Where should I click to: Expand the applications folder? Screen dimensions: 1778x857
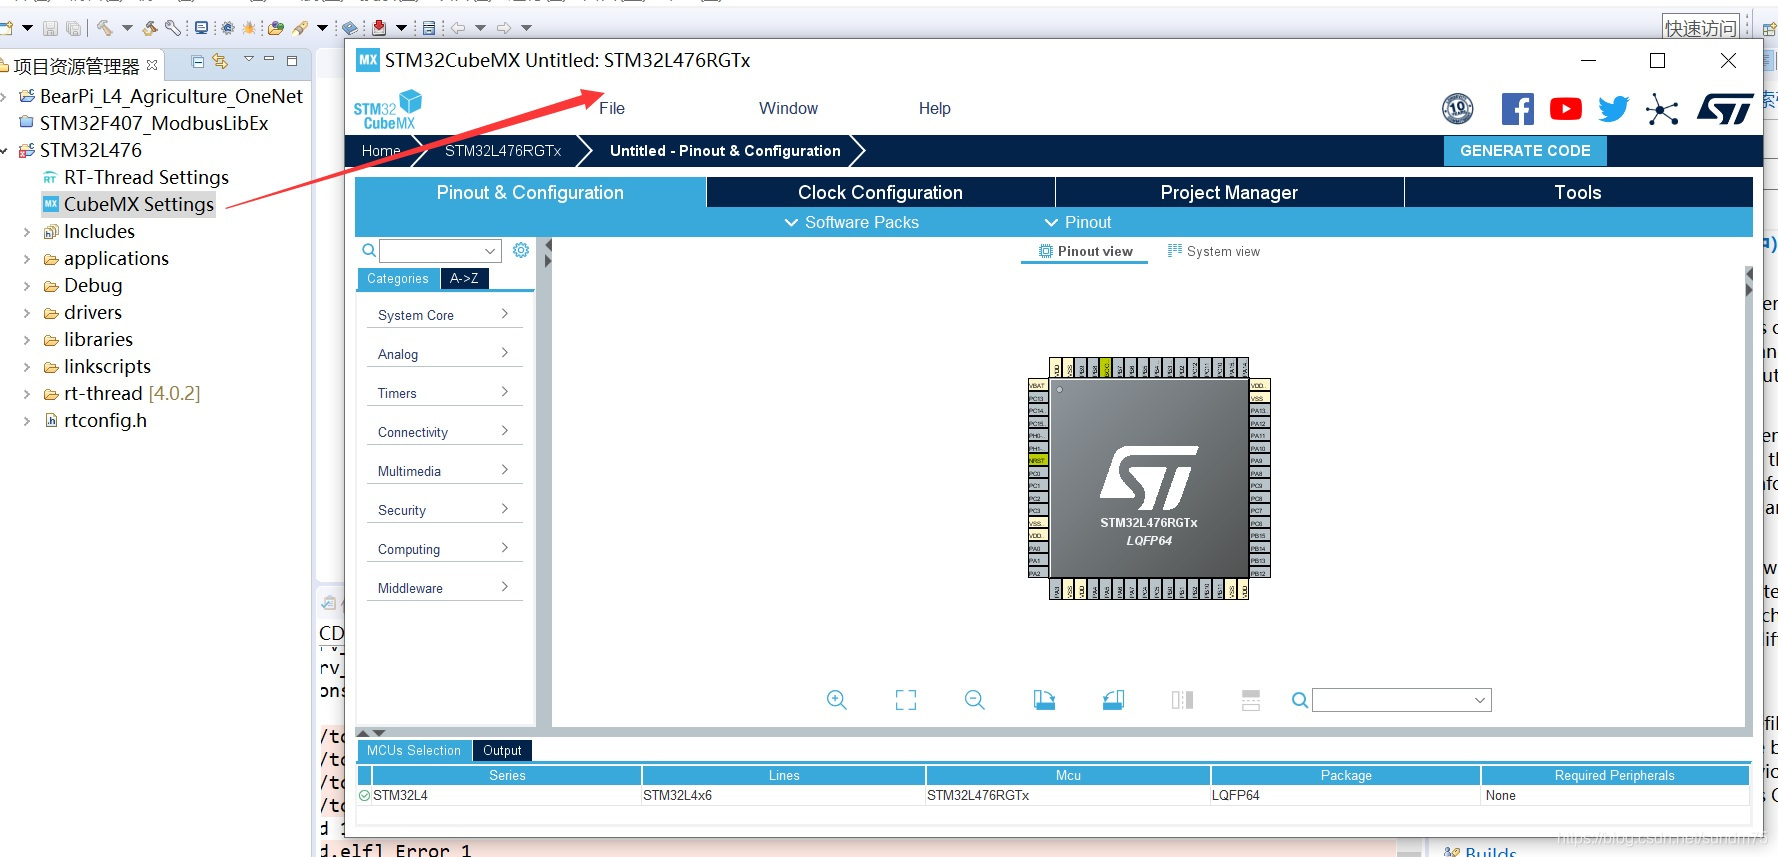coord(27,259)
